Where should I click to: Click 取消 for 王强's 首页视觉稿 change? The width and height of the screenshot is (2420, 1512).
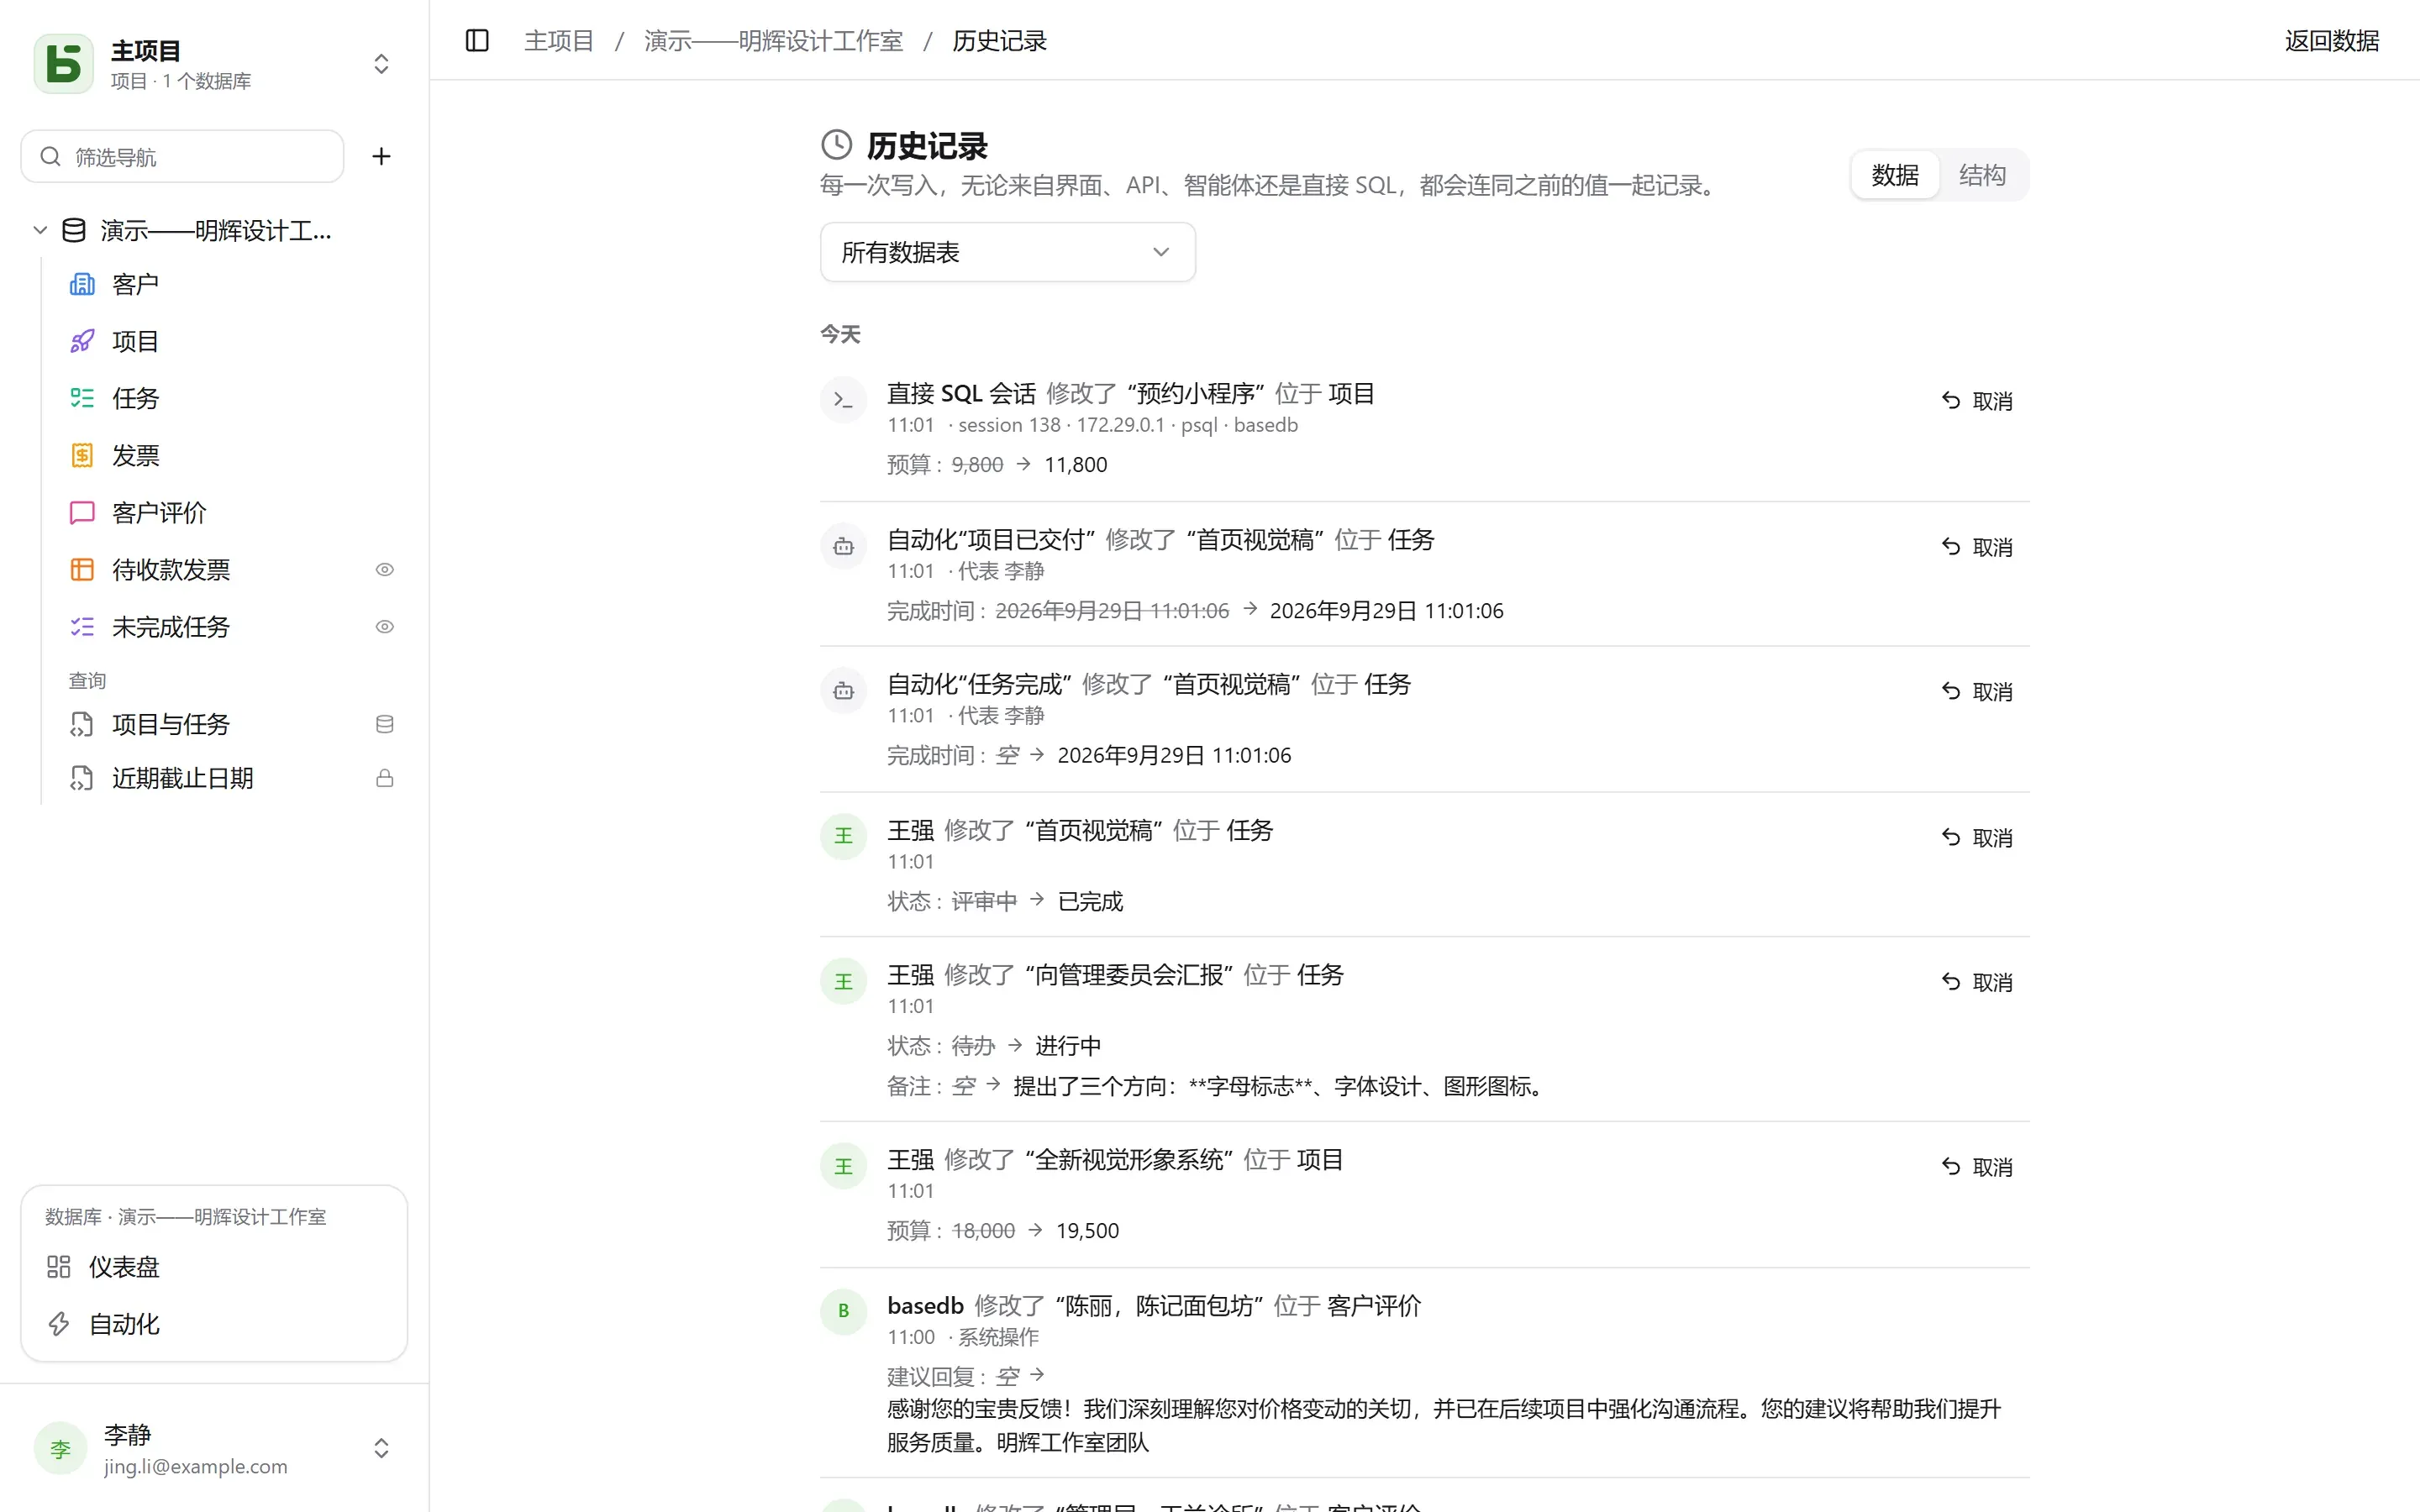click(1977, 838)
